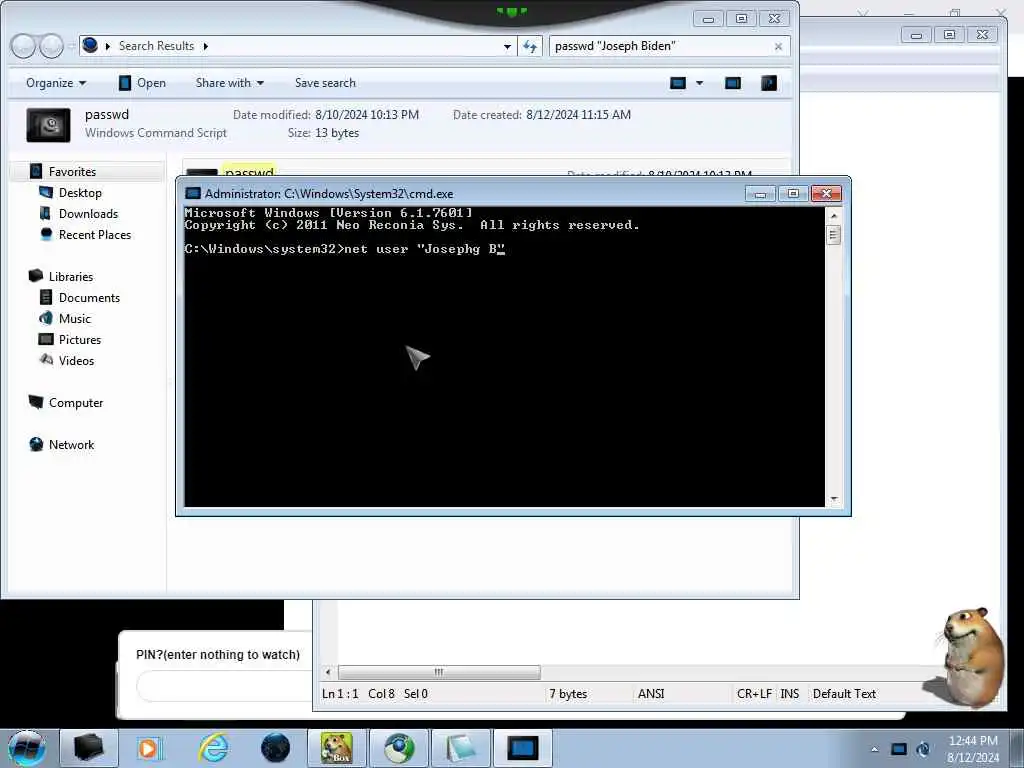Toggle the preview pane icon
The height and width of the screenshot is (768, 1024).
click(x=733, y=83)
